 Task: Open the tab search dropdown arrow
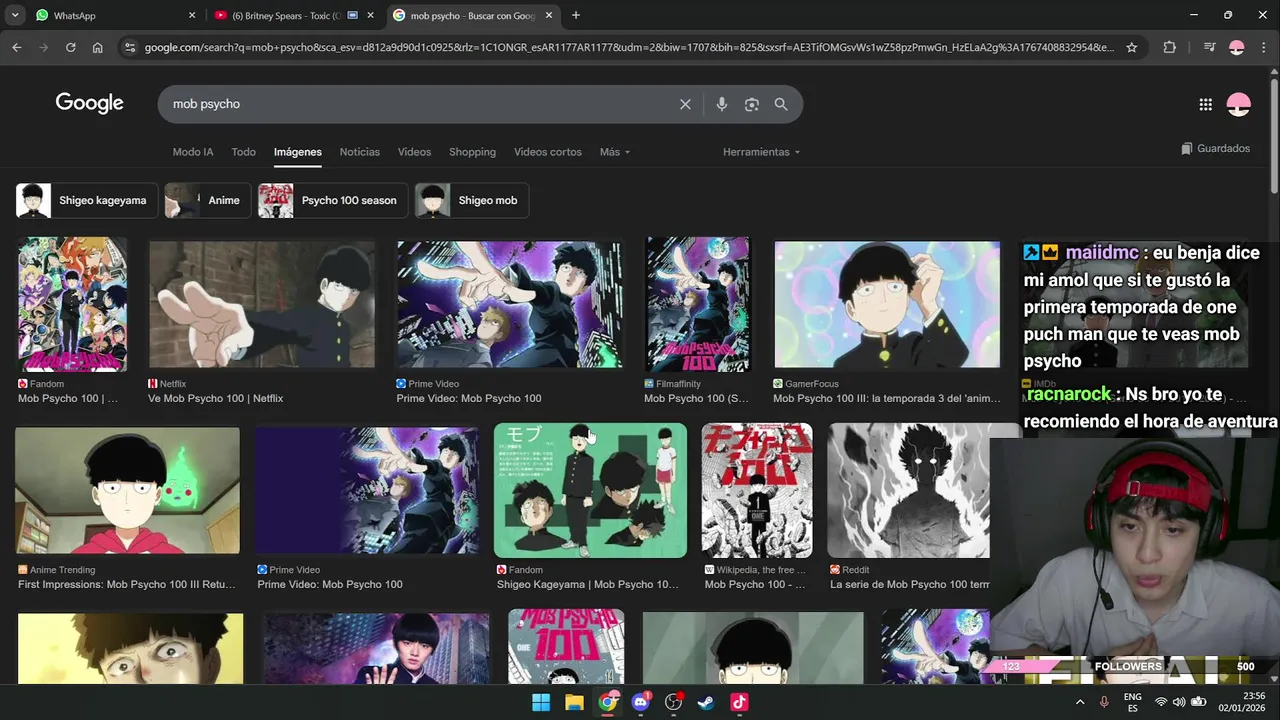pyautogui.click(x=15, y=15)
